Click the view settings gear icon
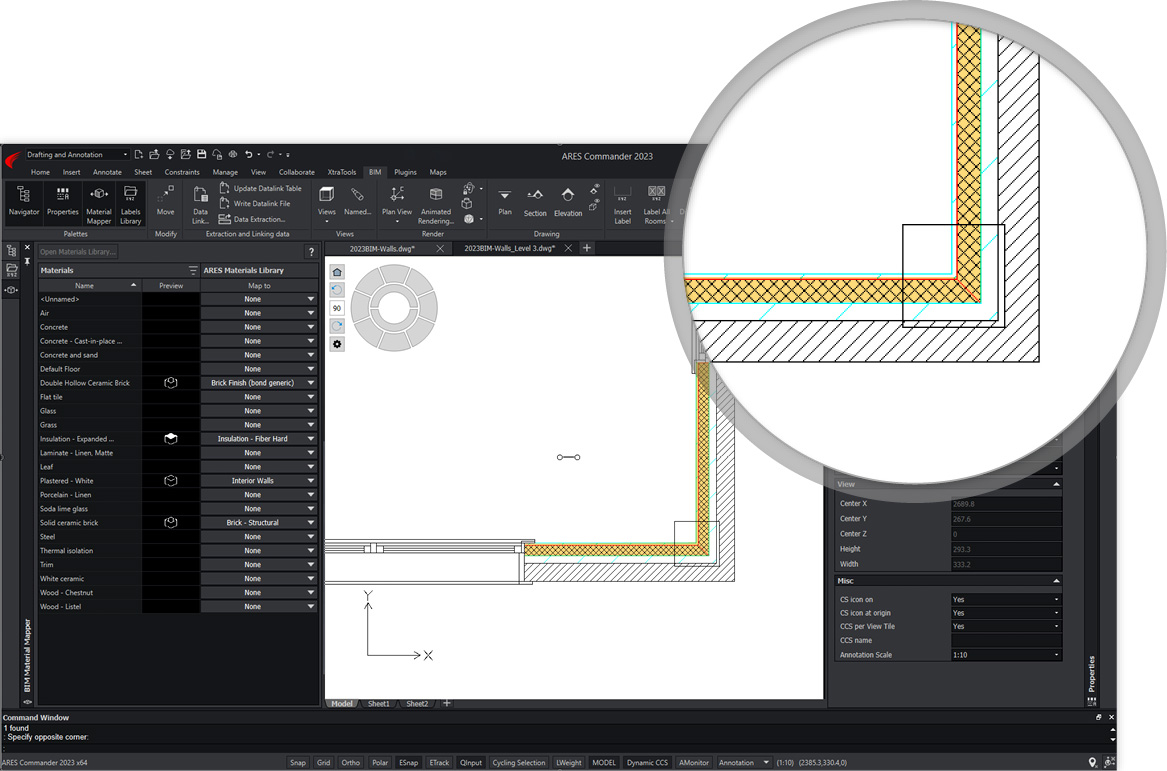Image resolution: width=1167 pixels, height=771 pixels. point(337,344)
